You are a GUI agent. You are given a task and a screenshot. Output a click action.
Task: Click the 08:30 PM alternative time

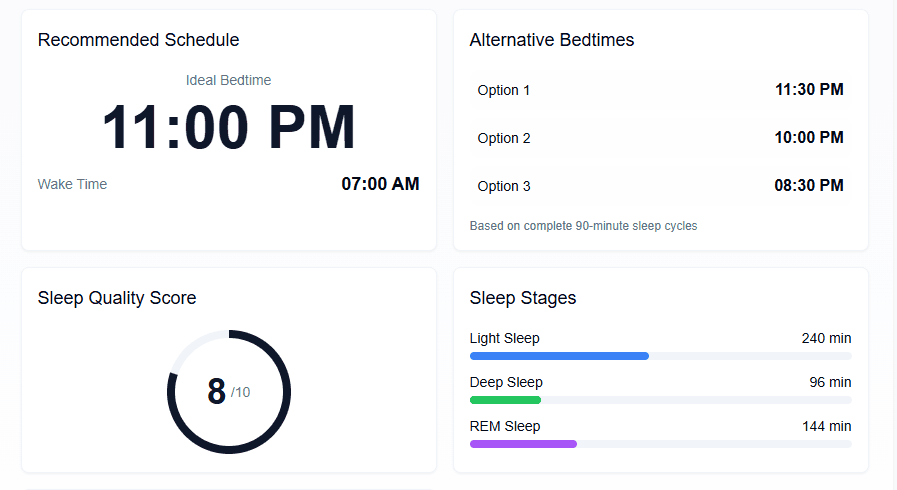click(808, 186)
